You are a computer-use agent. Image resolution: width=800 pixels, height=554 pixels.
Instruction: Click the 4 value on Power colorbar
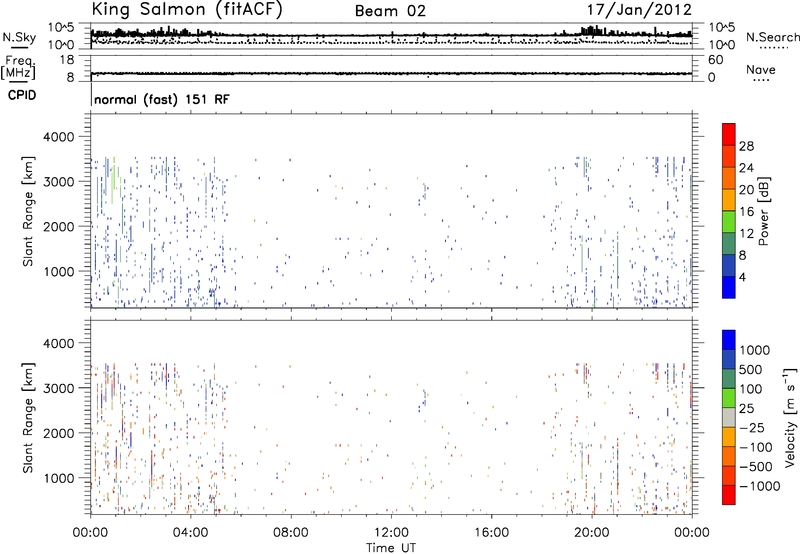tap(742, 277)
